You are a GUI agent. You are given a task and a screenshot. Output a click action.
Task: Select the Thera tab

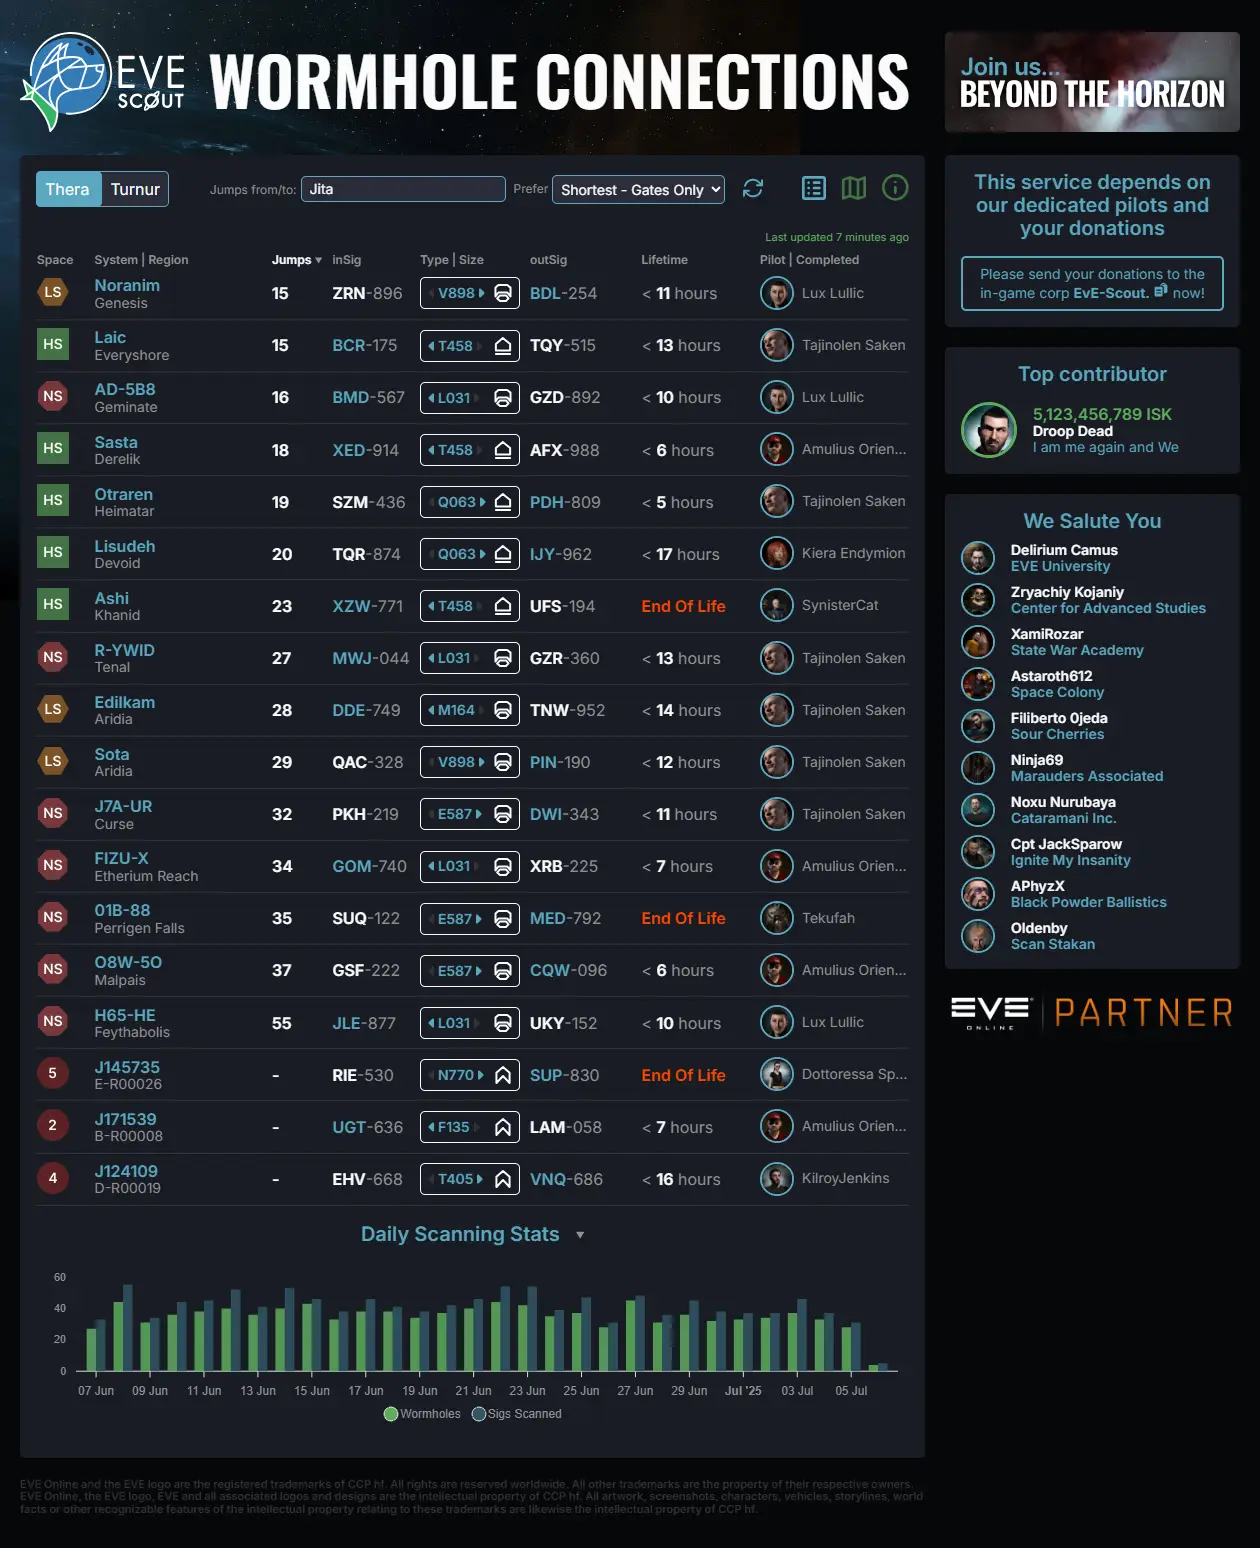coord(68,189)
